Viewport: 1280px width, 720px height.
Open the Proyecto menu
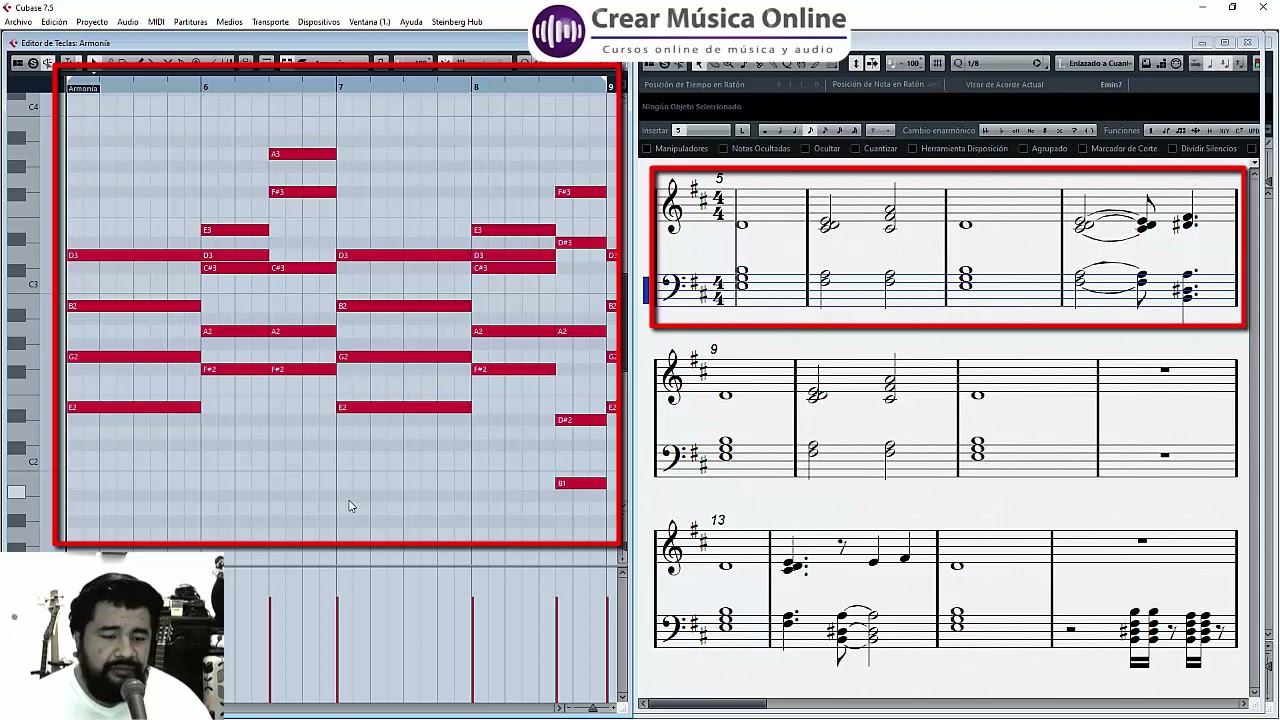point(92,22)
